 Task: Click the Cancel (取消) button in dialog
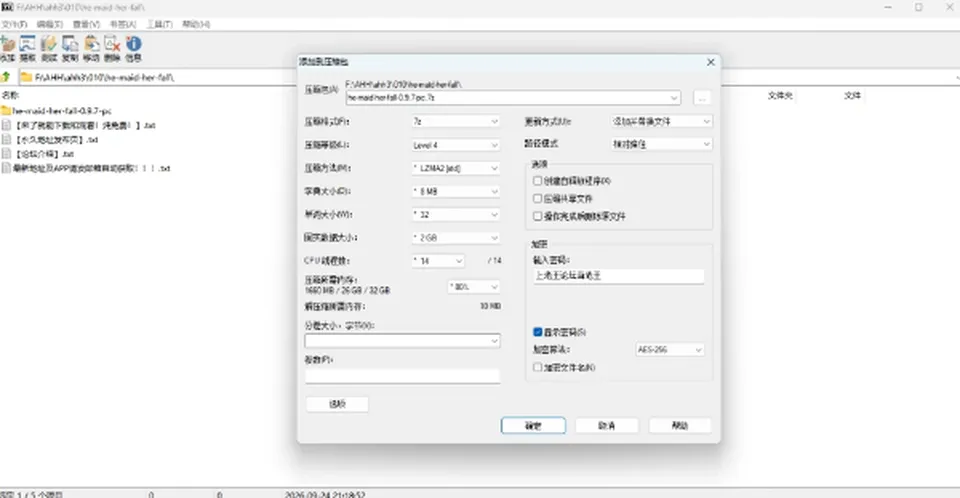(x=607, y=426)
